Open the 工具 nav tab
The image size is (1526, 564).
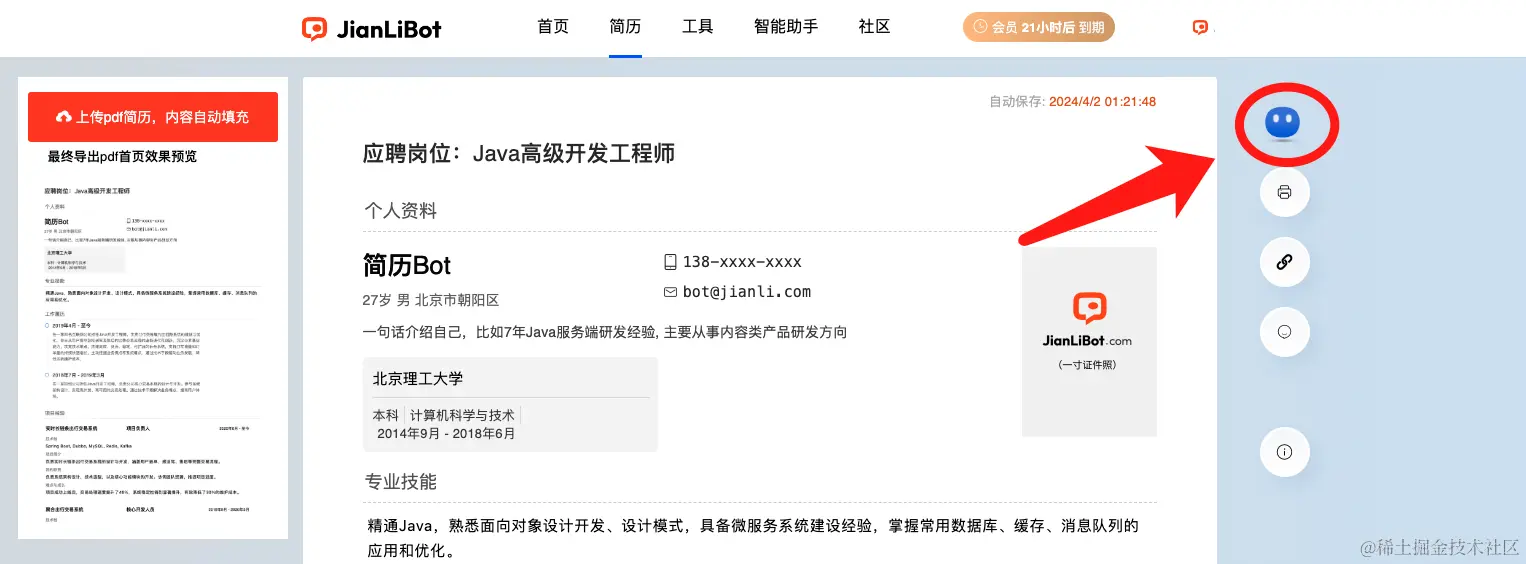pos(698,27)
